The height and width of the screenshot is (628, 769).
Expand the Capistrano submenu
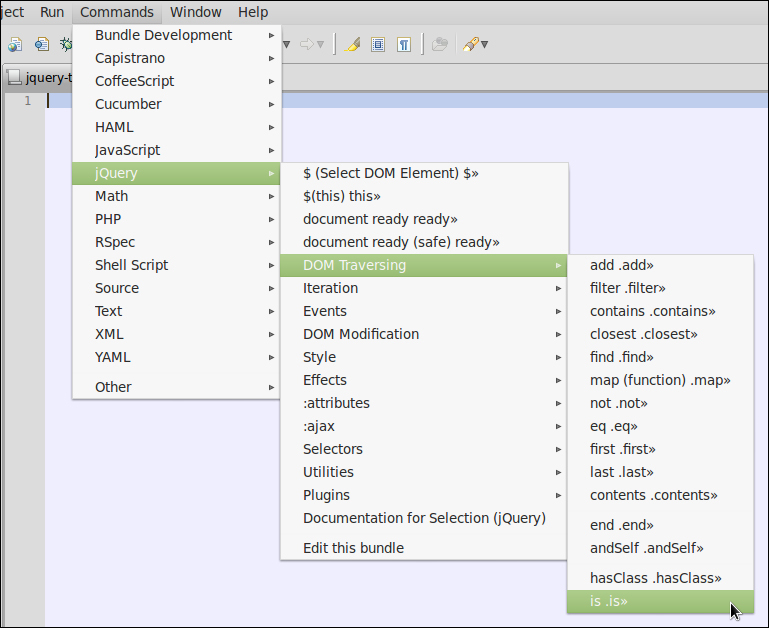(x=177, y=58)
